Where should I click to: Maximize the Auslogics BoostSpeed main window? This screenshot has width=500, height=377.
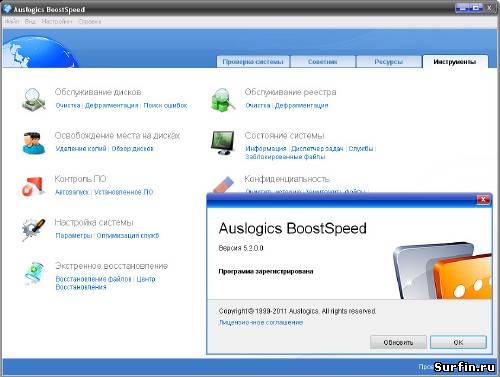[476, 8]
